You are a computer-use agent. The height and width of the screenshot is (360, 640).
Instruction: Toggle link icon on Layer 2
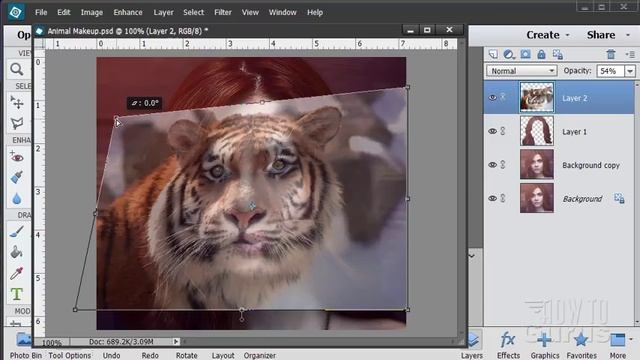point(503,97)
